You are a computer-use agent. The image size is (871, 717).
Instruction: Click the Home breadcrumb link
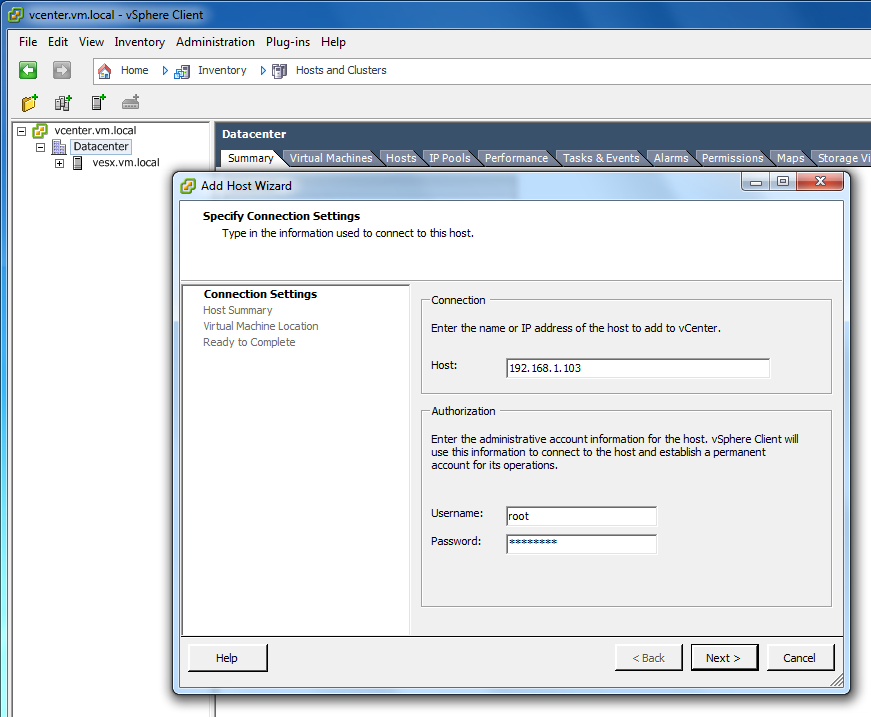pyautogui.click(x=134, y=71)
